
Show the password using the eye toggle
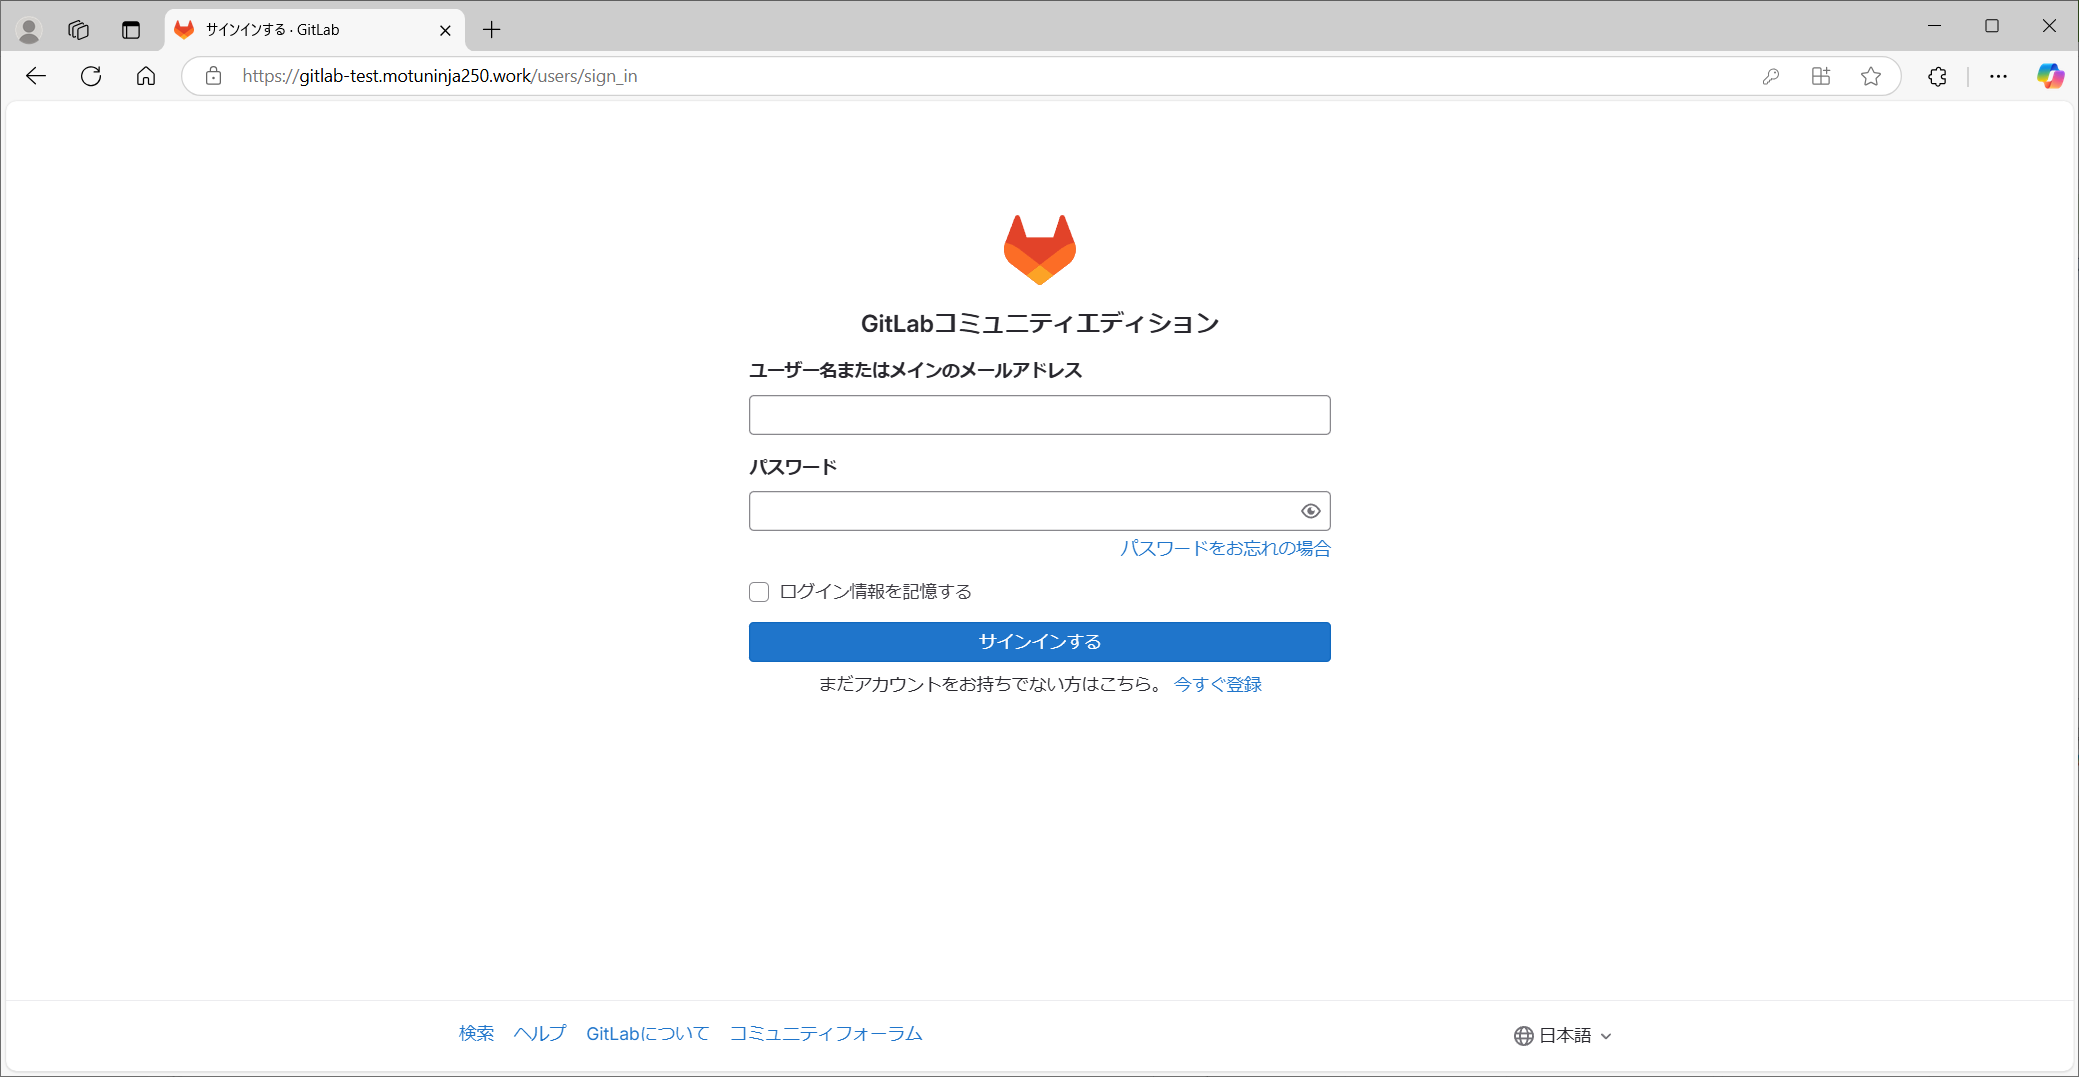point(1311,510)
